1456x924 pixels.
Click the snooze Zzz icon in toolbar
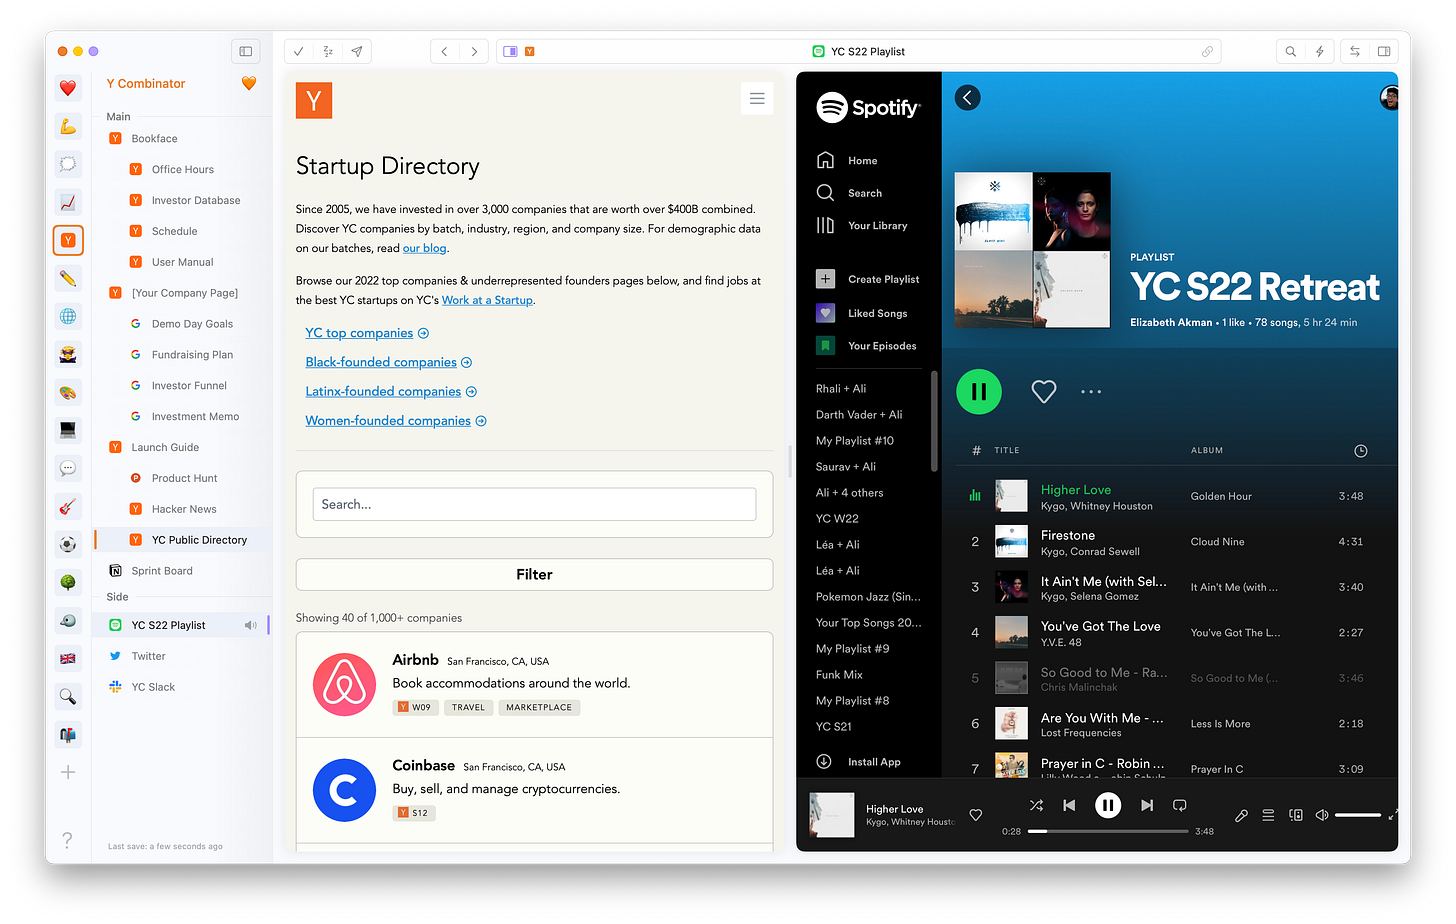point(327,51)
